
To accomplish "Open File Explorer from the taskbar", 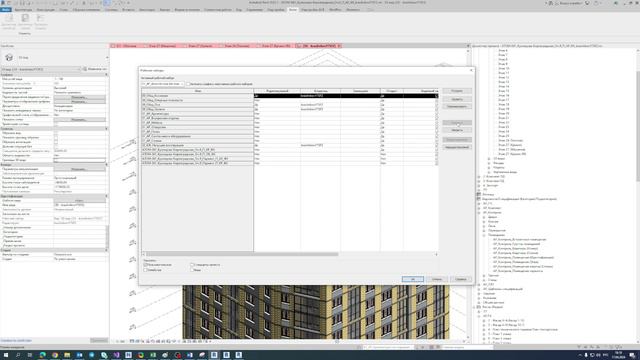I will [67, 355].
